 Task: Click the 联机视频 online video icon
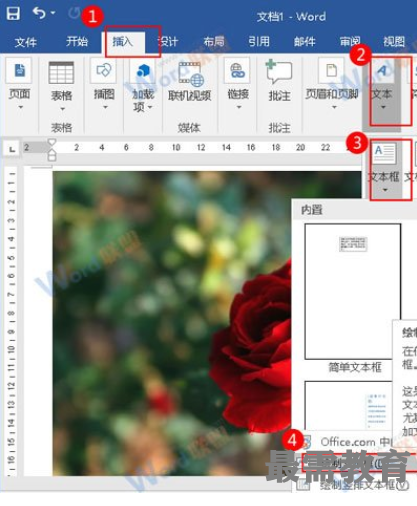[x=190, y=74]
